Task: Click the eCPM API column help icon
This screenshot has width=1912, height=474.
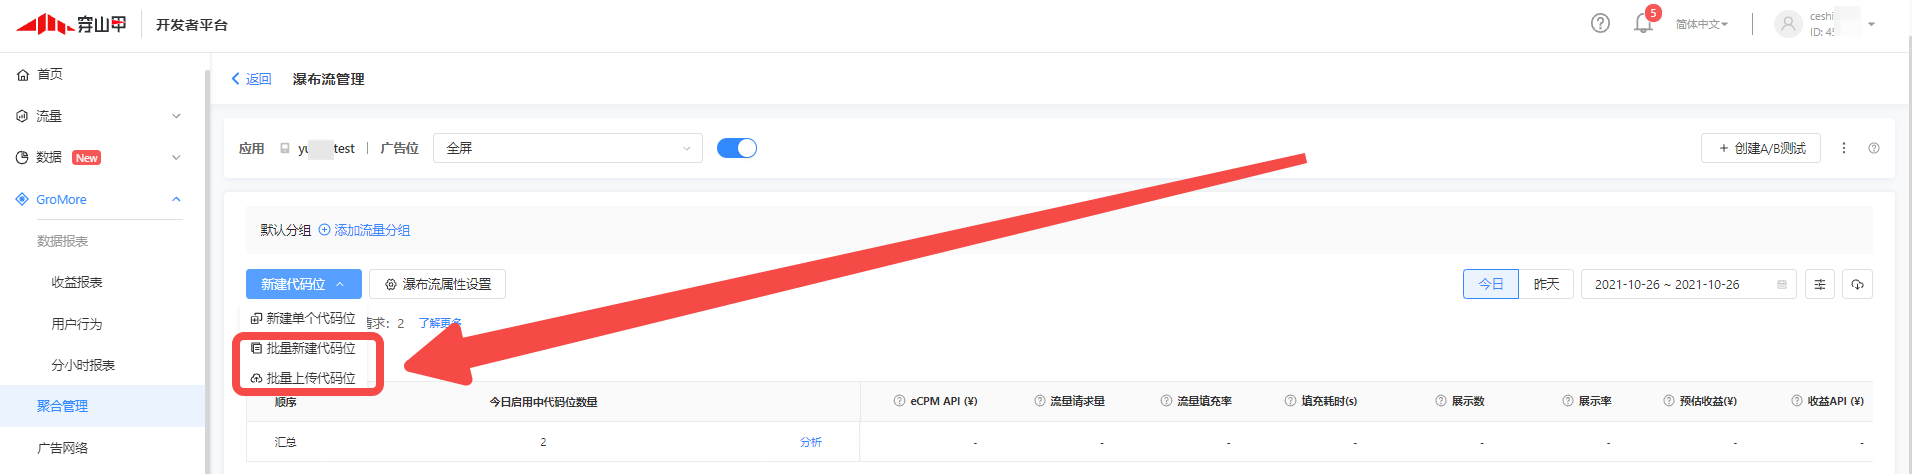Action: 899,401
